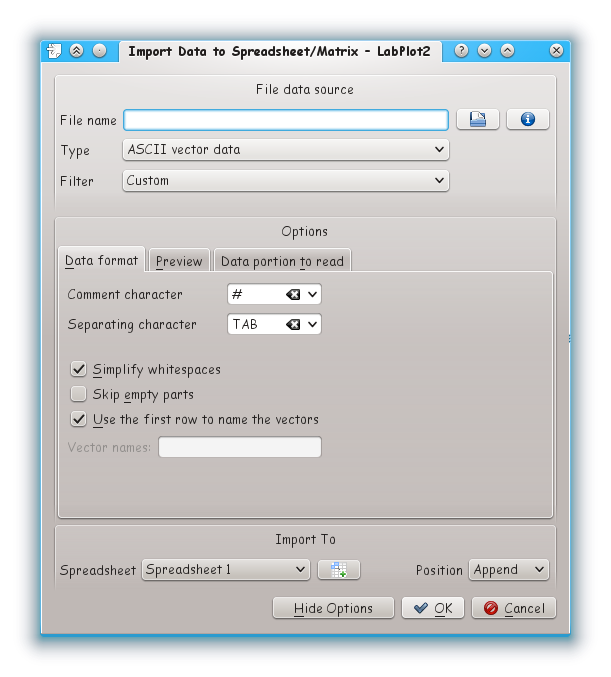This screenshot has height=677, width=611.
Task: Open the Data portion to read tab
Action: tap(282, 261)
